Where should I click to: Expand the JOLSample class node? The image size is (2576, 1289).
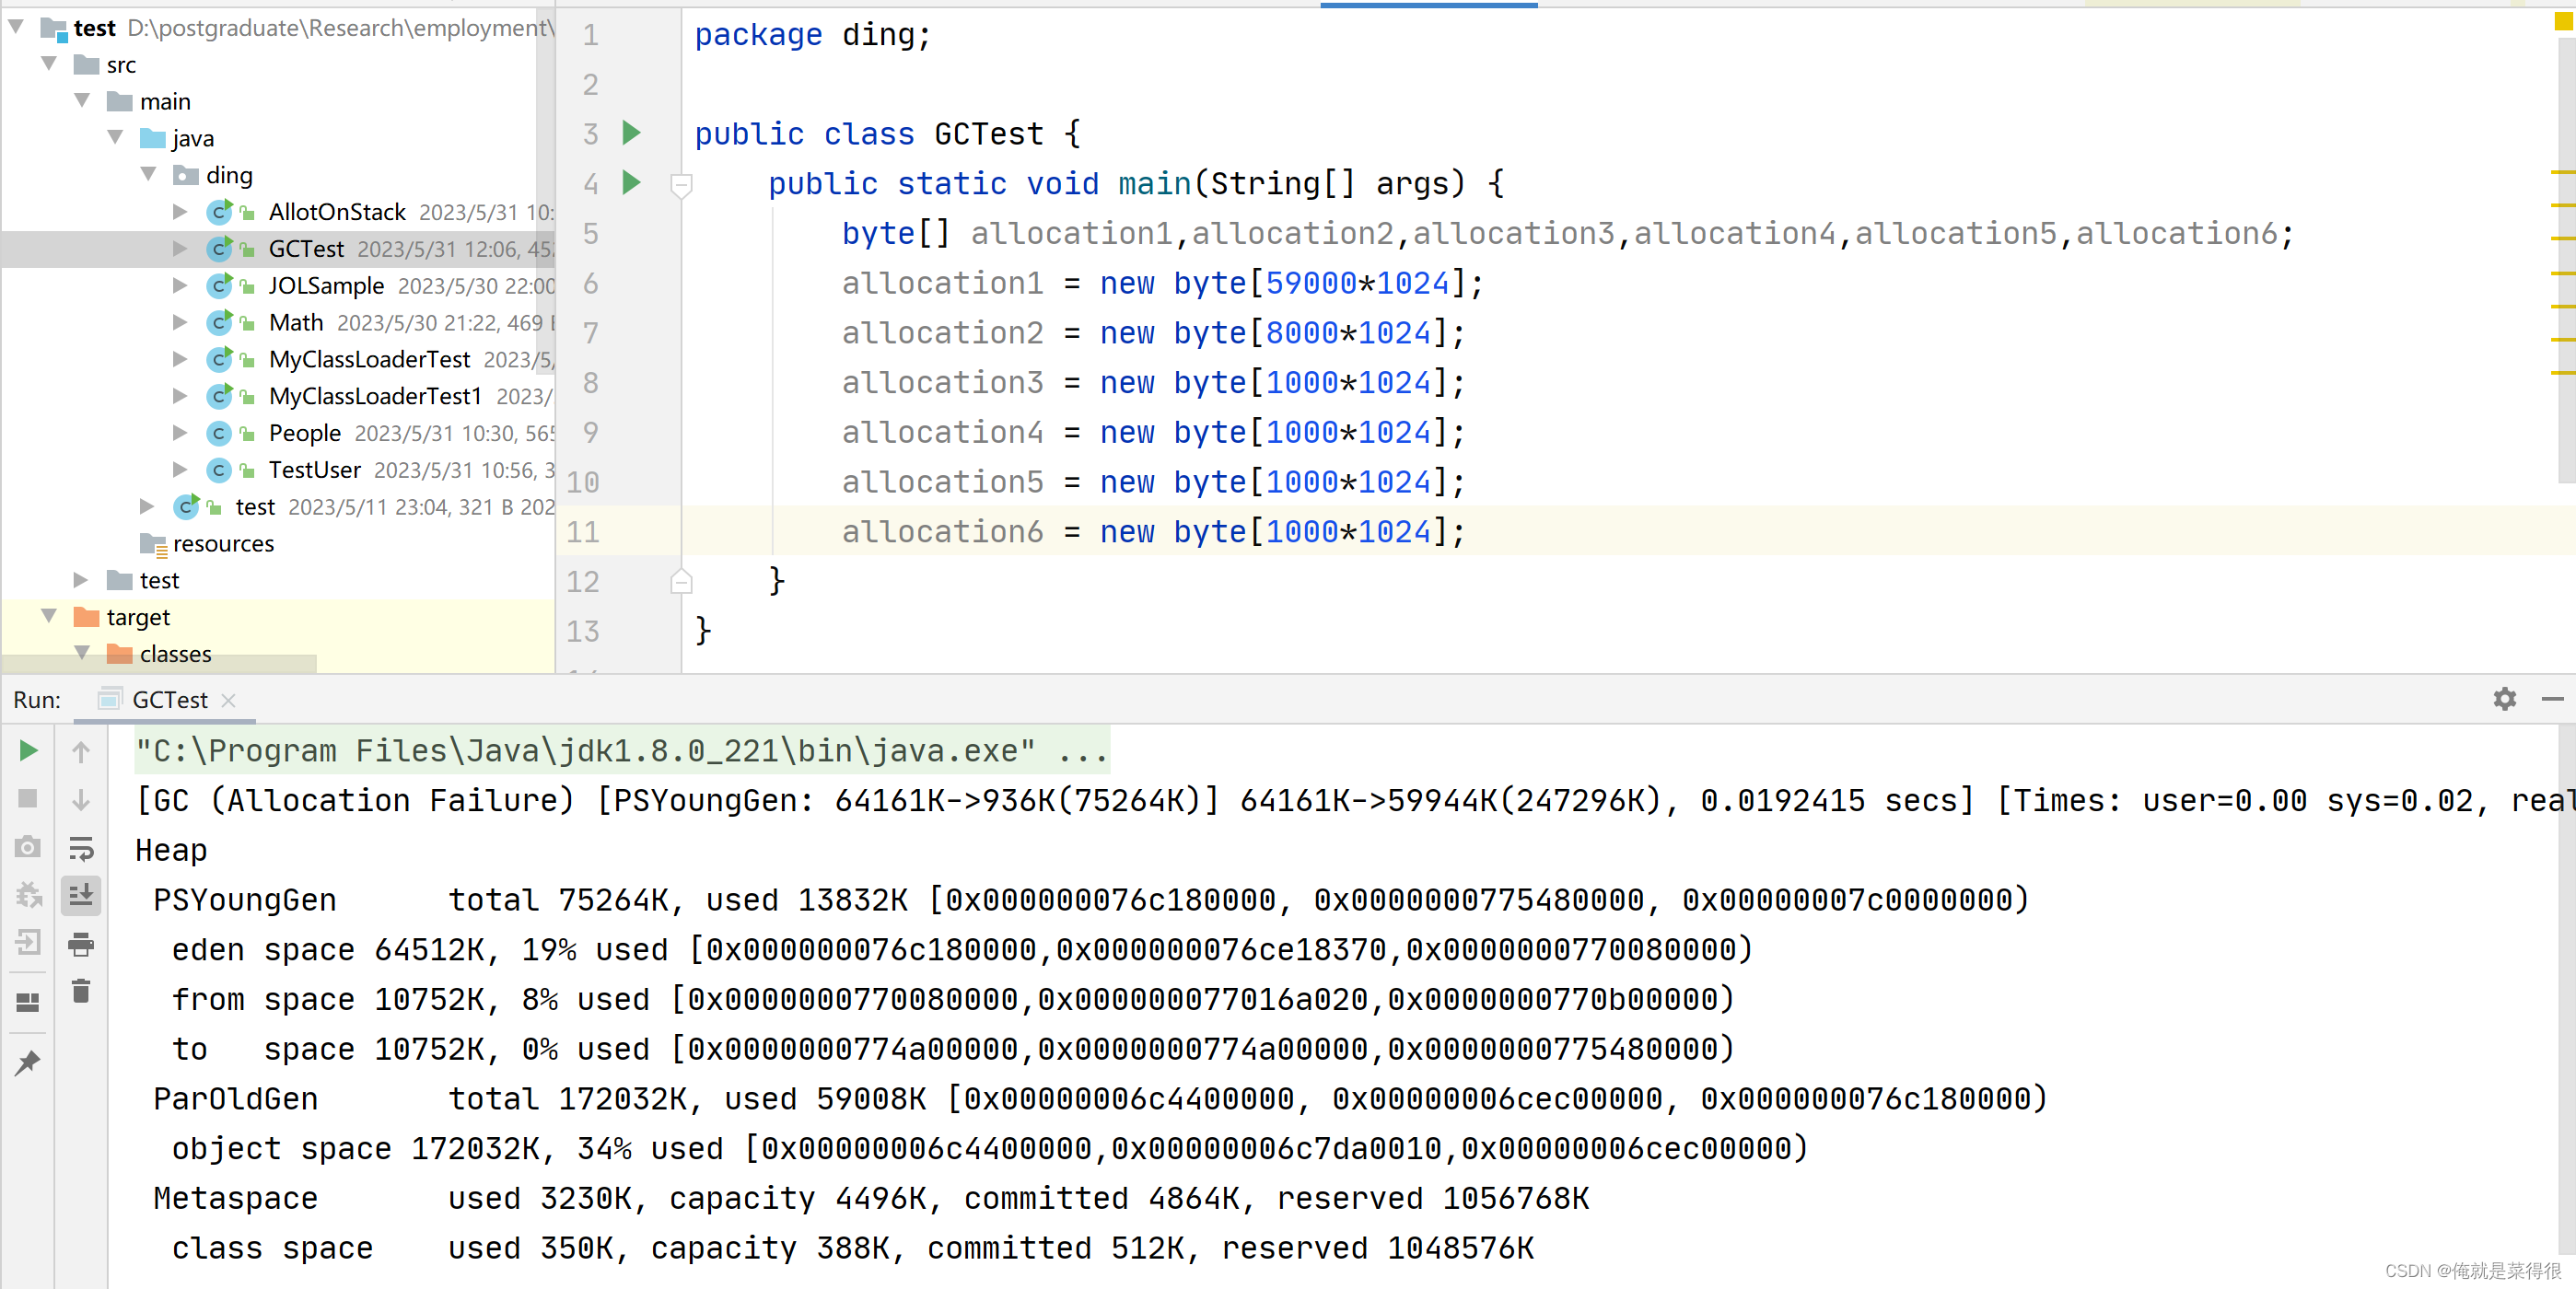(180, 285)
